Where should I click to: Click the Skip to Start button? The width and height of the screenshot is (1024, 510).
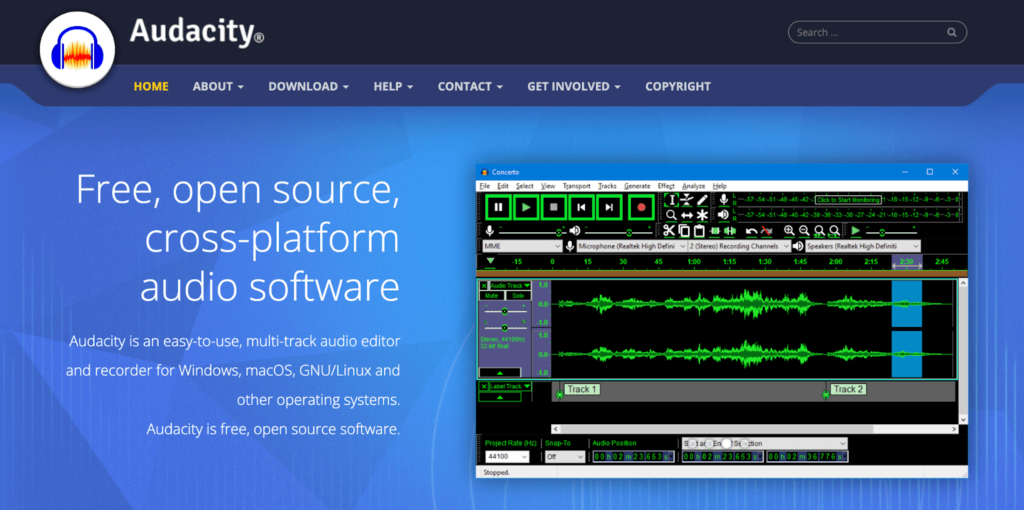tap(581, 207)
